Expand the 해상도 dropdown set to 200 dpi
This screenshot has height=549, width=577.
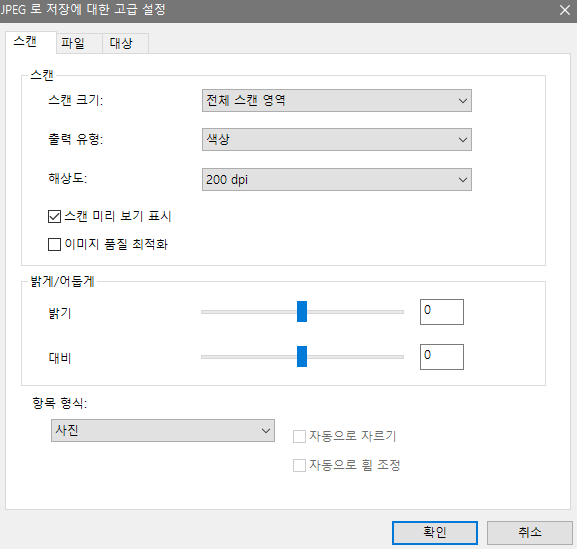click(x=337, y=180)
